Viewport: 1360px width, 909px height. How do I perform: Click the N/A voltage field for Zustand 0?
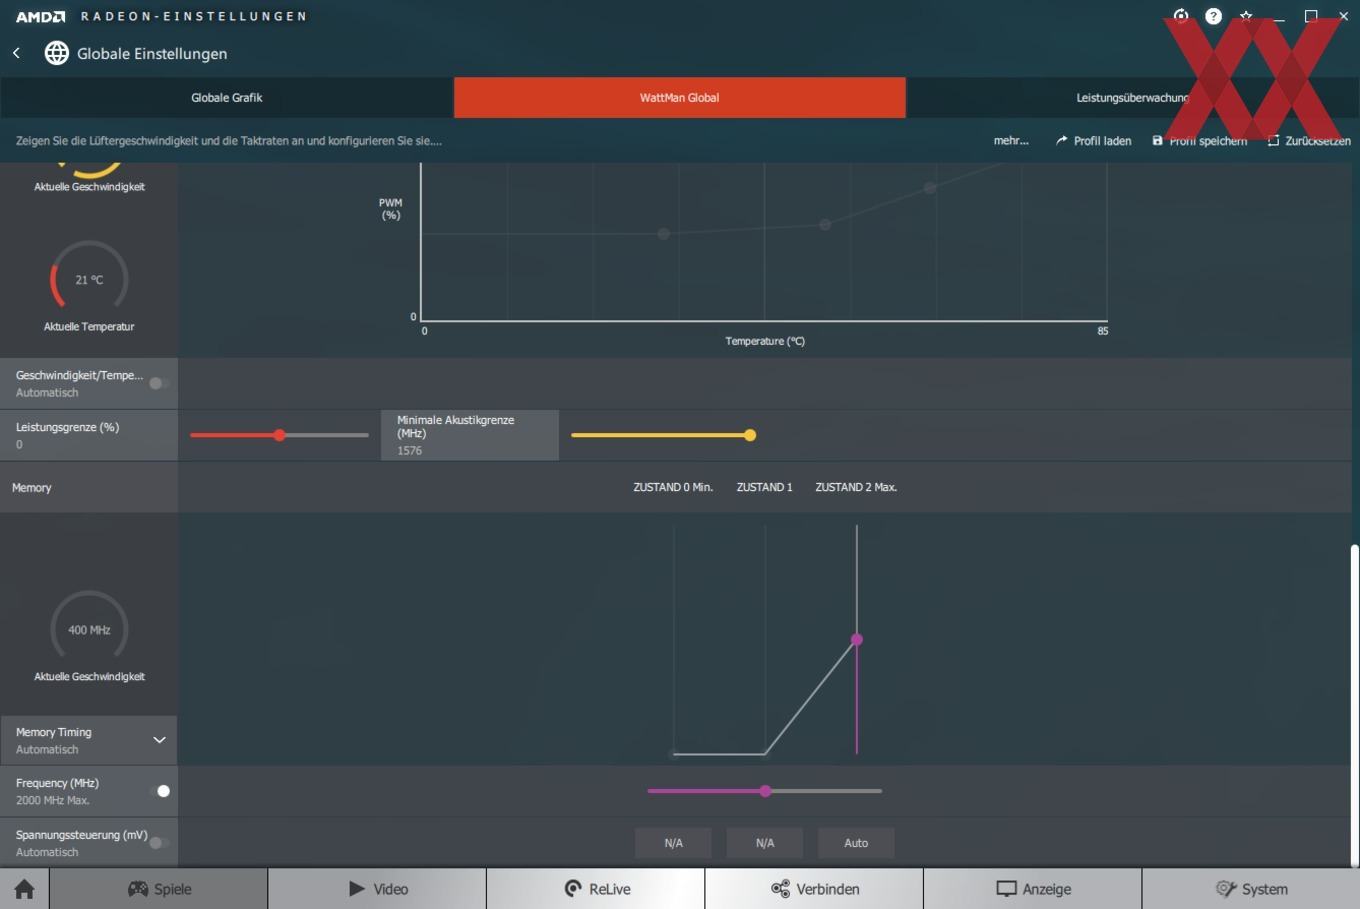pyautogui.click(x=673, y=843)
